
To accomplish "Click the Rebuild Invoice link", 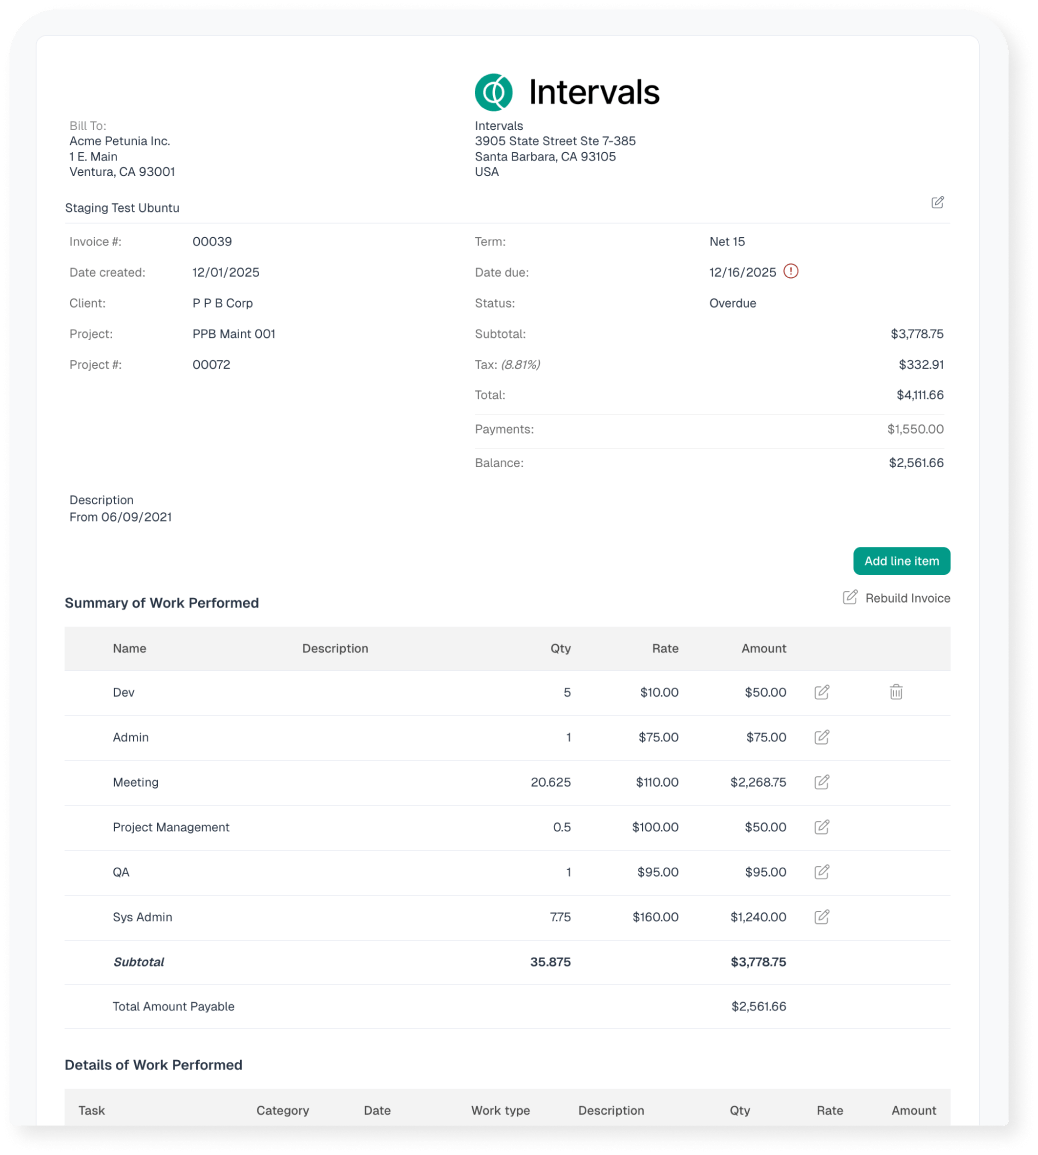I will coord(897,598).
